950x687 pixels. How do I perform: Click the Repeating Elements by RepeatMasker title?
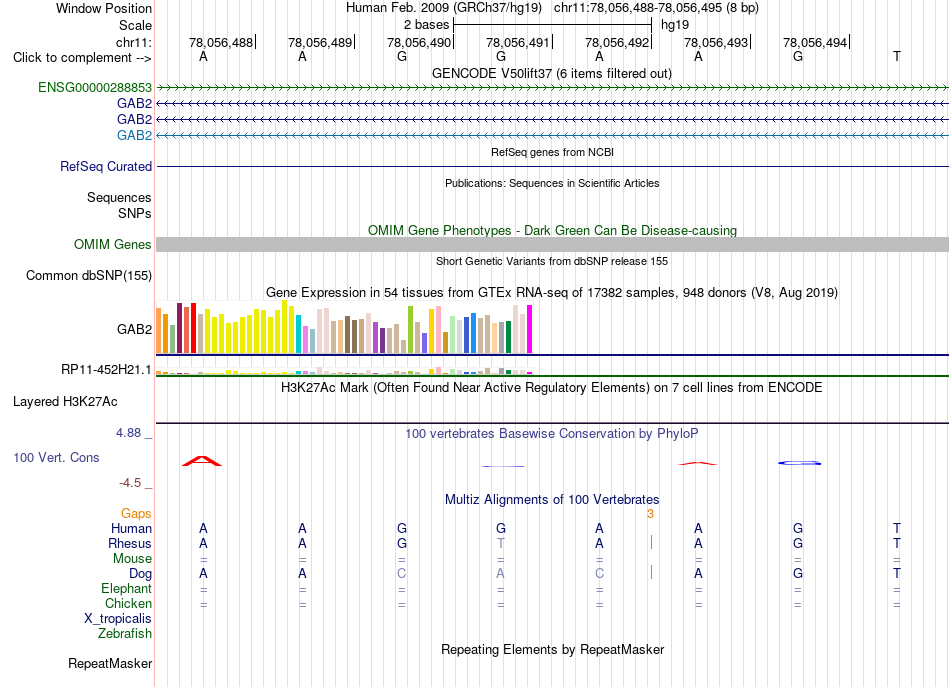pyautogui.click(x=552, y=649)
